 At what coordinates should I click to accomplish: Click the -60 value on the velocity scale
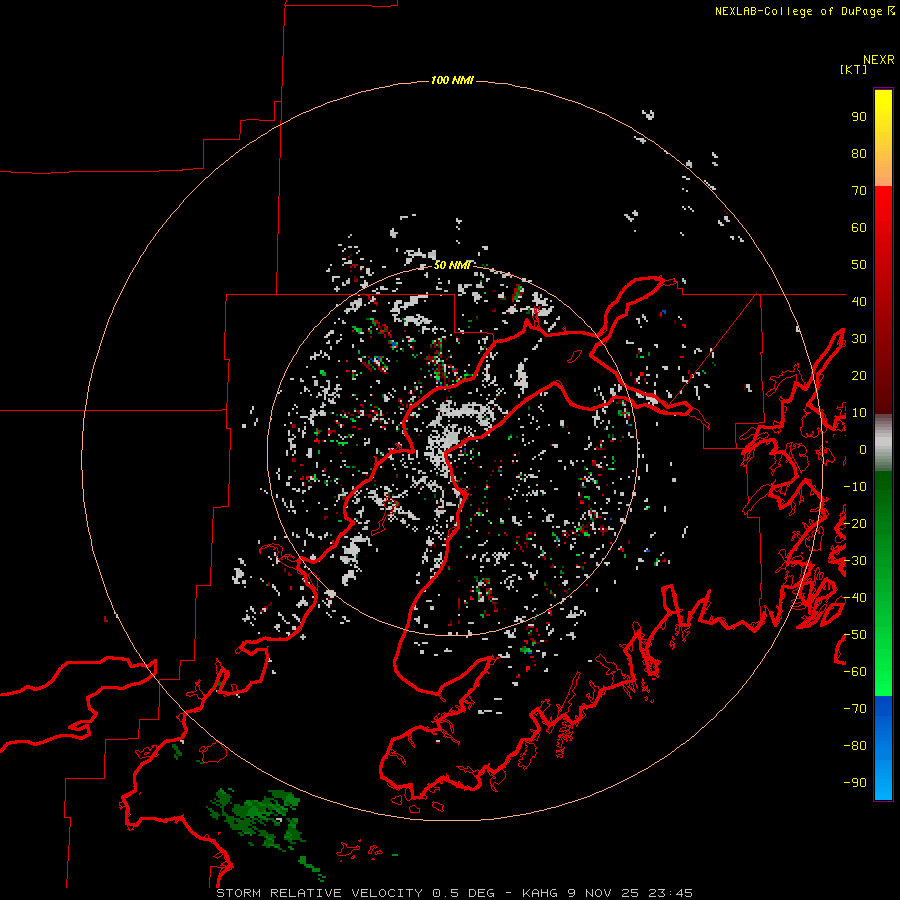tap(855, 672)
